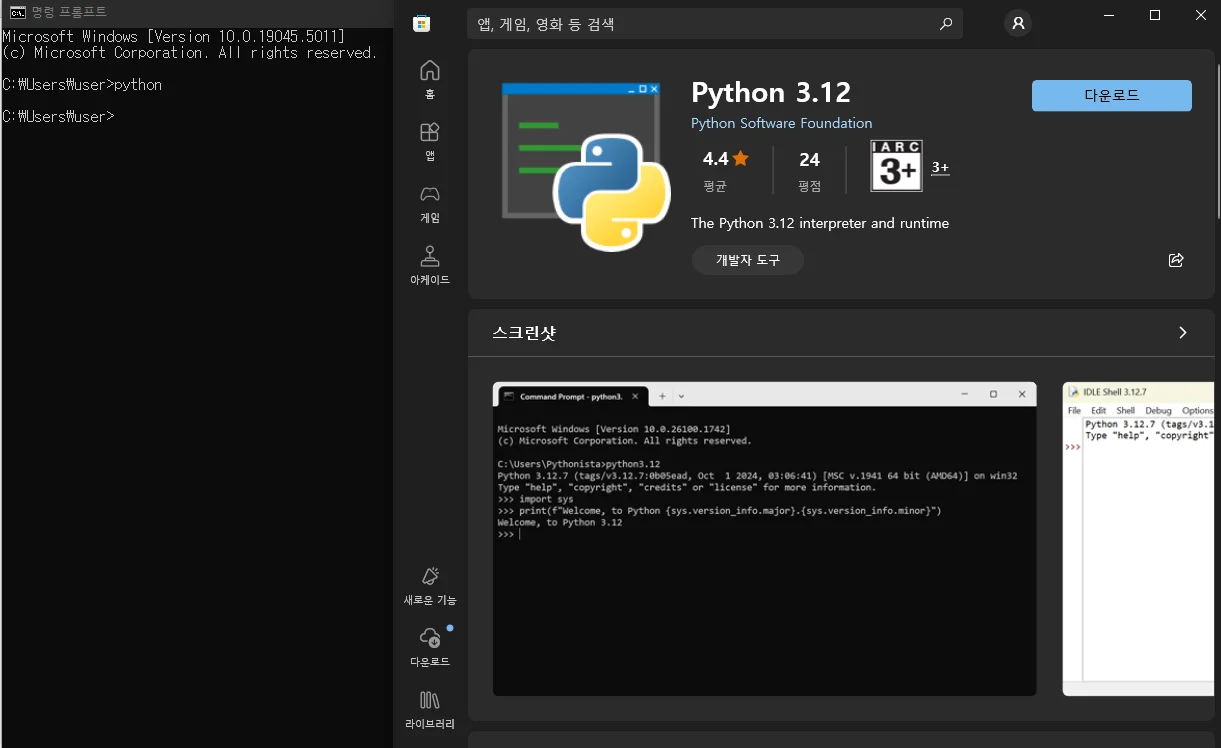Click the Microsoft Store logo icon

click(x=422, y=23)
